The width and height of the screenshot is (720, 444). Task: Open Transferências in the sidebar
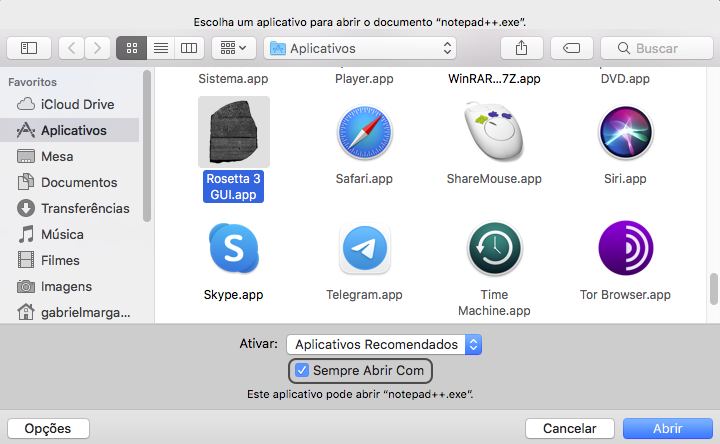click(70, 208)
